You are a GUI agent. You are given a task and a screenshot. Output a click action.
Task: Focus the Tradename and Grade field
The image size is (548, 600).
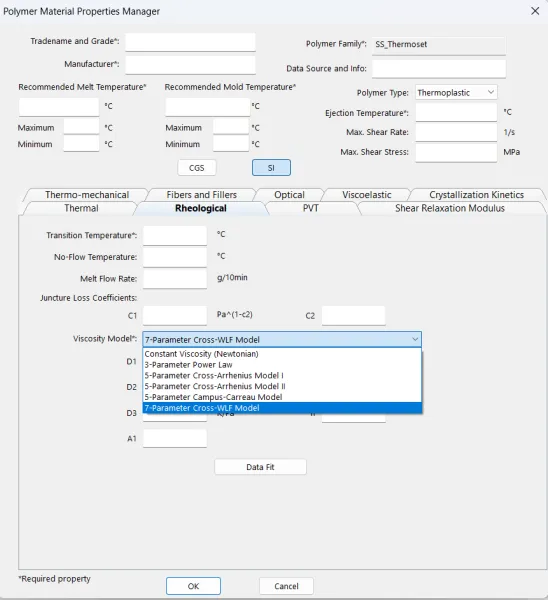(190, 42)
